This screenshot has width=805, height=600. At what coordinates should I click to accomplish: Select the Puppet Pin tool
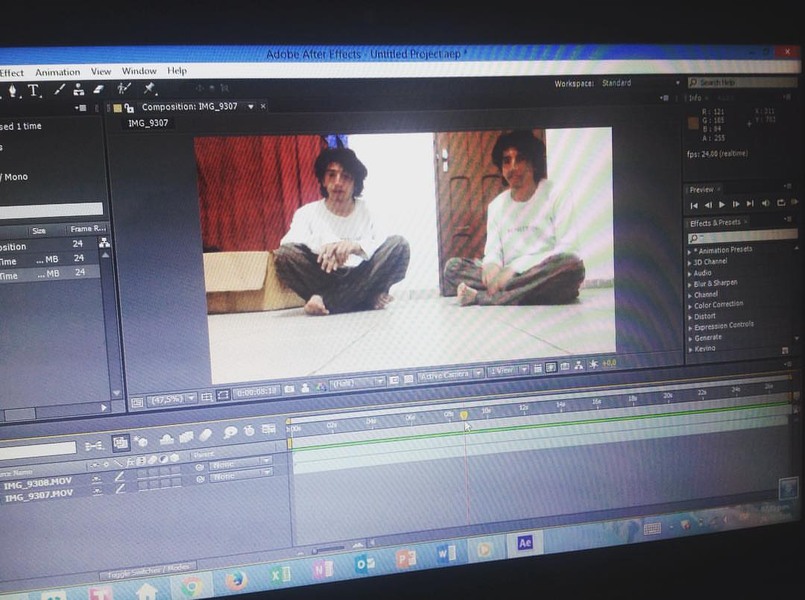point(149,88)
